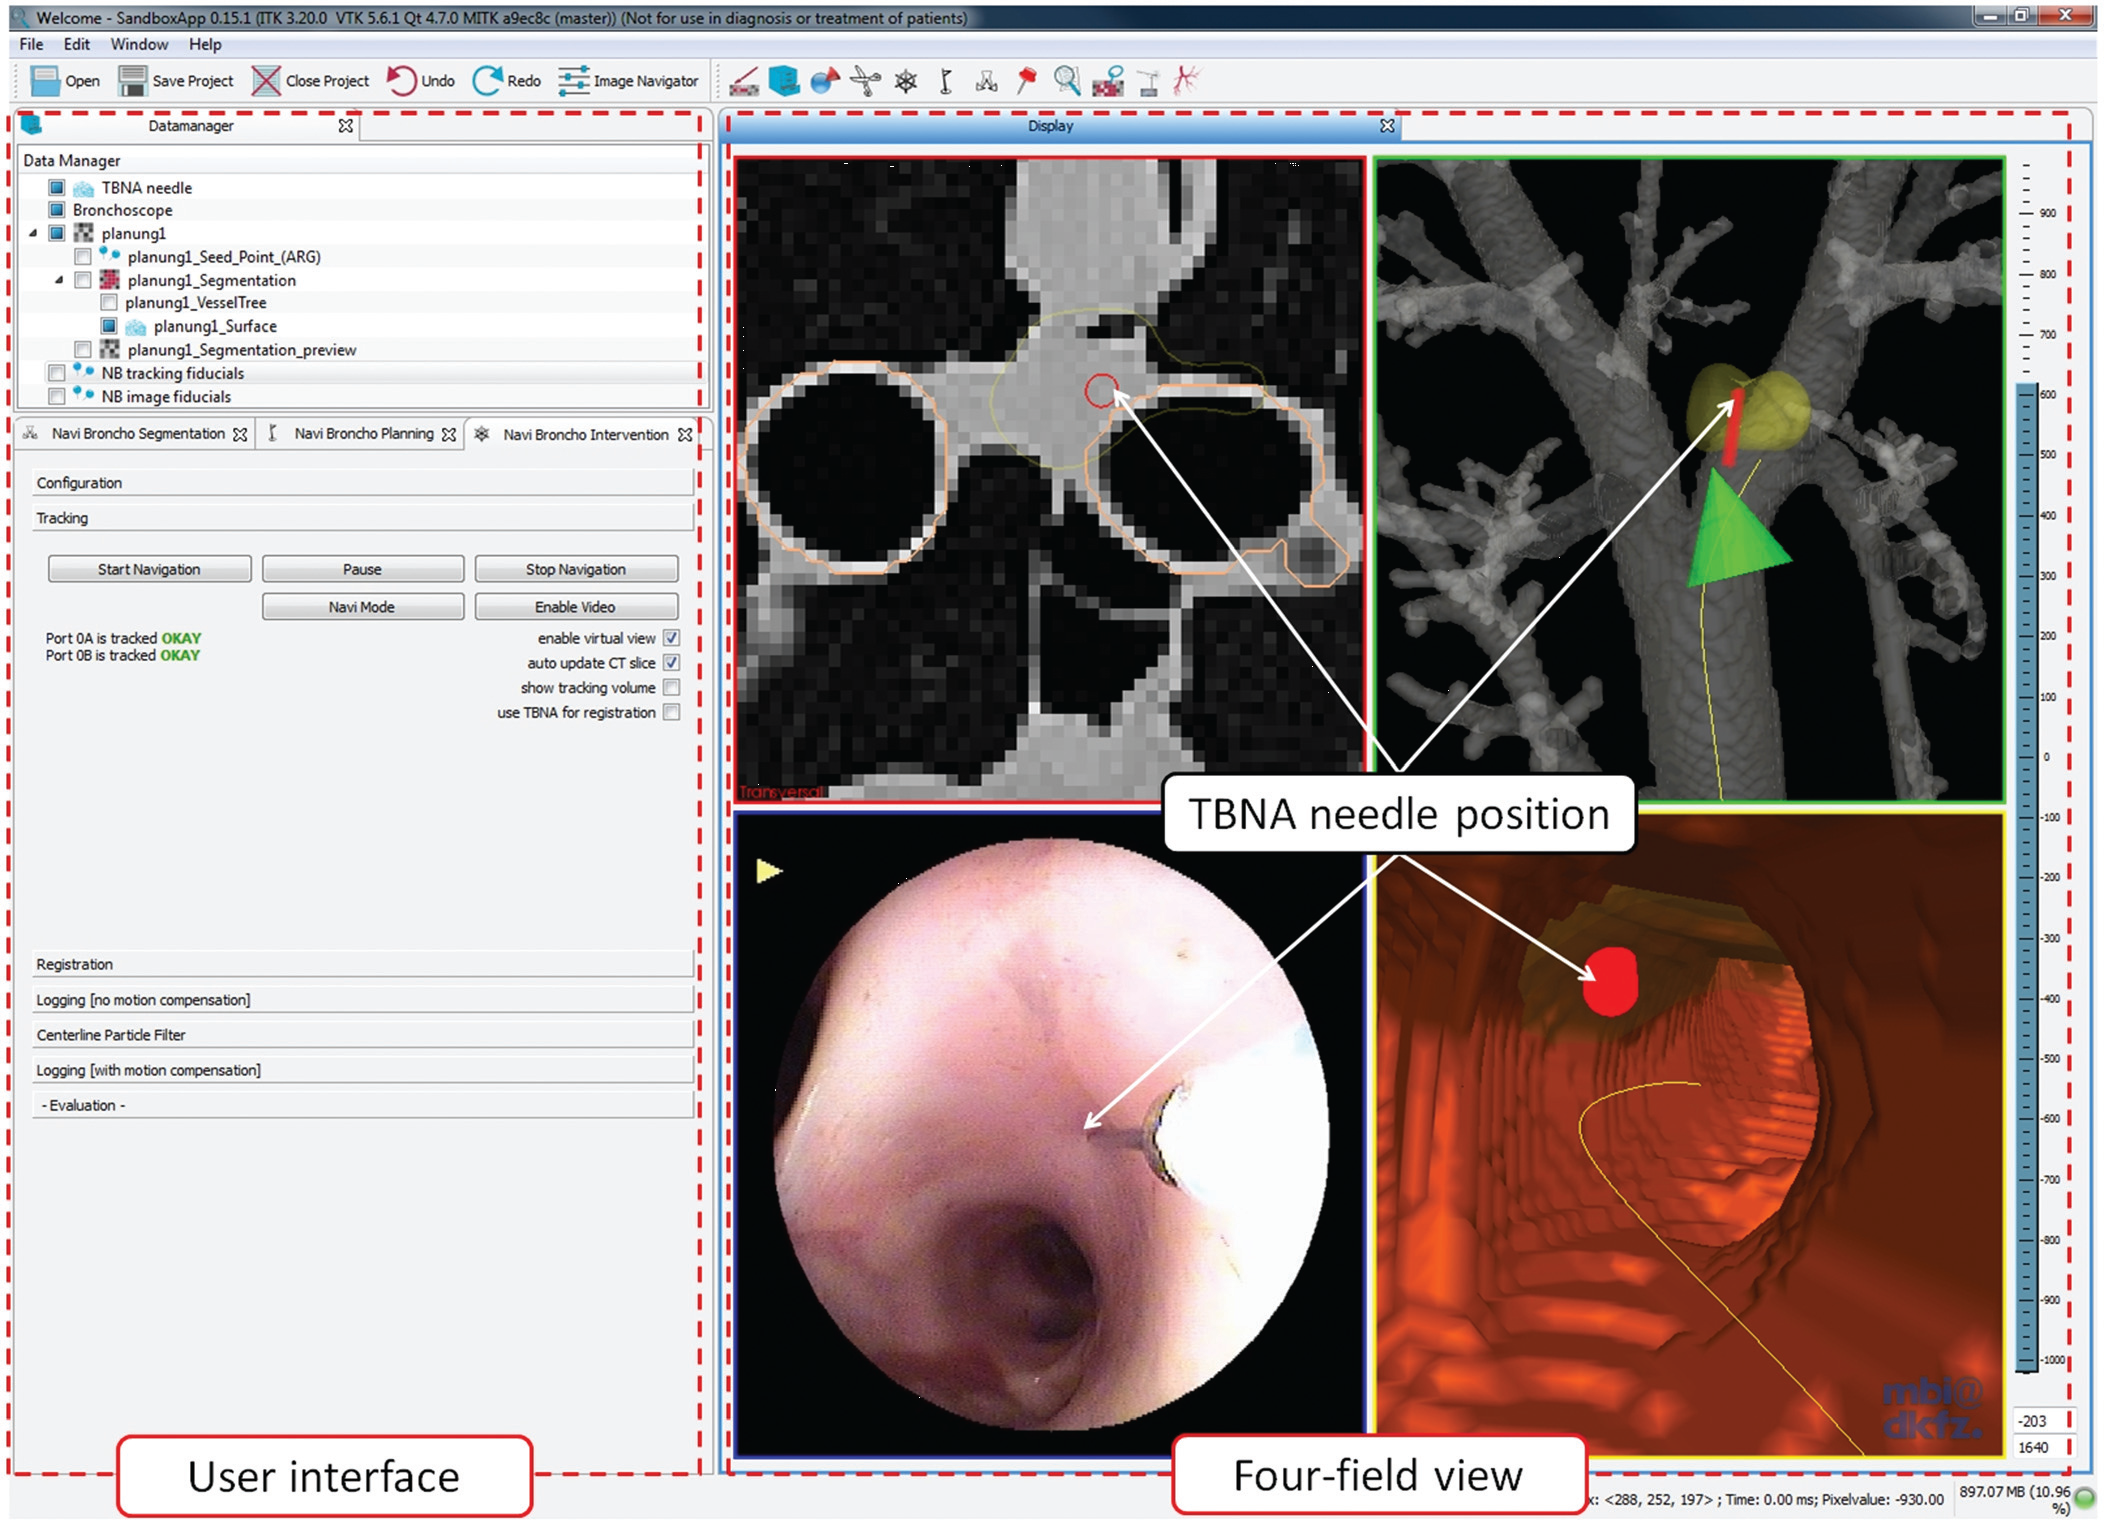Click the red vessel tree toolbar icon
This screenshot has height=1524, width=2104.
coord(1187,81)
